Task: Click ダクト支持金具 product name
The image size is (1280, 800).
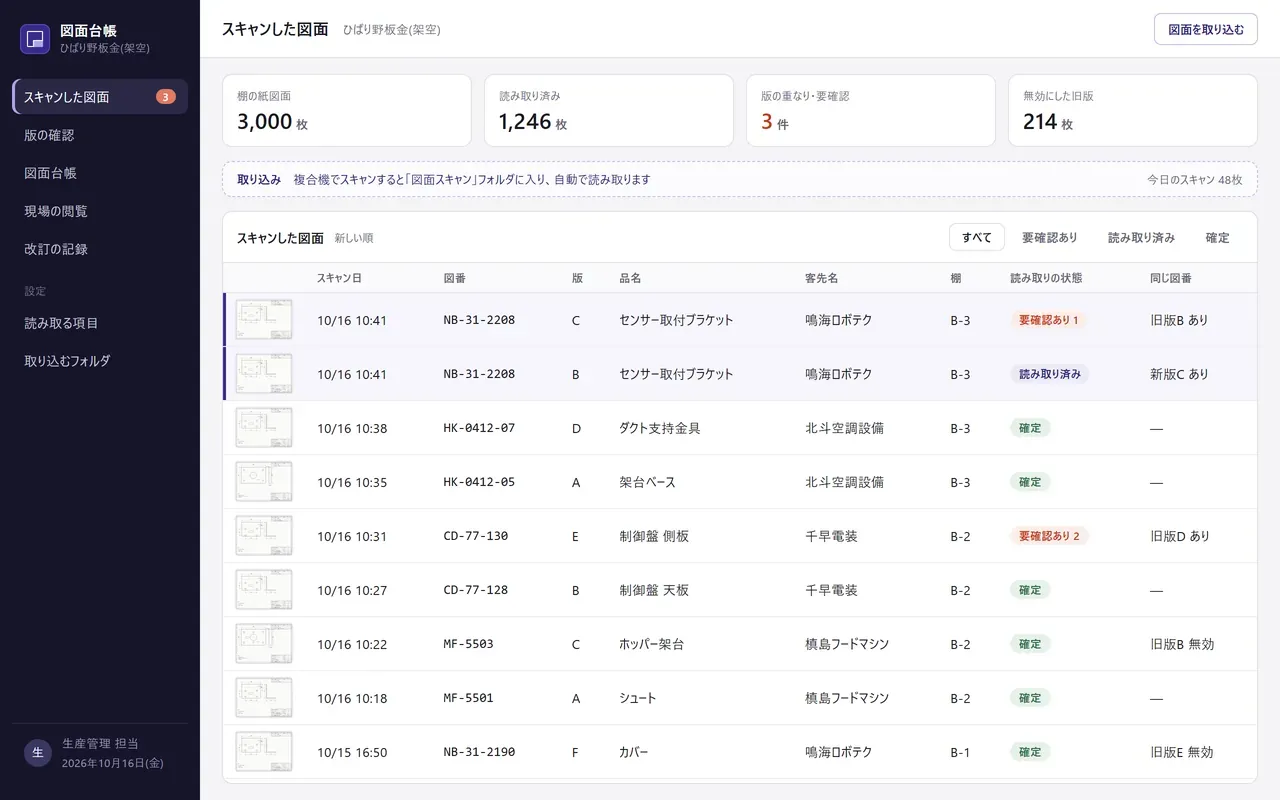Action: (x=660, y=428)
